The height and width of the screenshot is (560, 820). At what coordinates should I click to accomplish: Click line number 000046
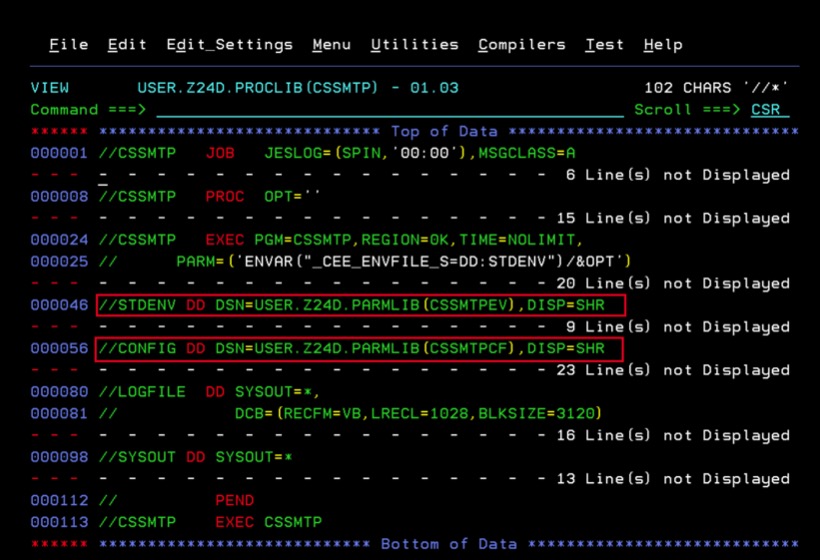59,305
